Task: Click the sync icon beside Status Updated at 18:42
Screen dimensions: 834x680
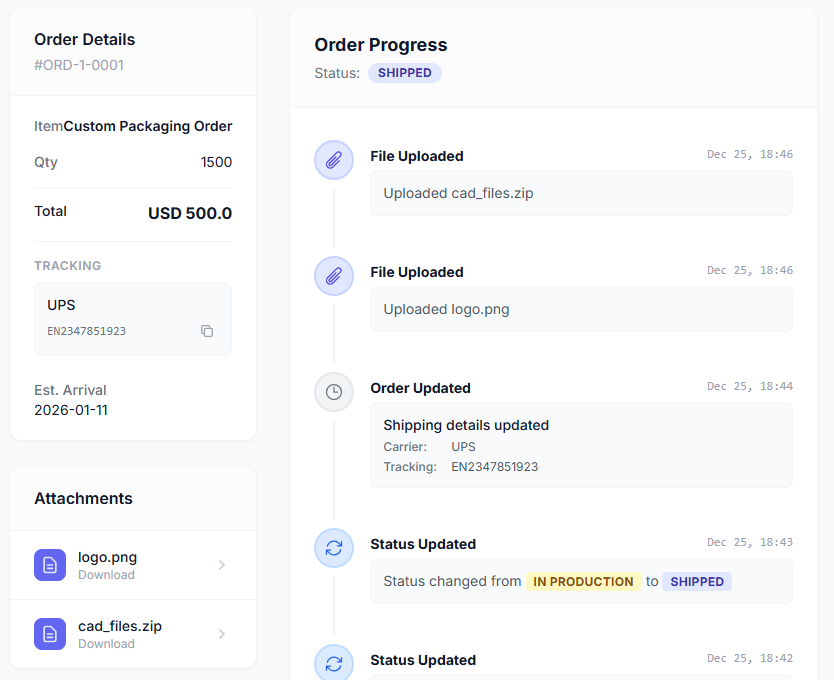Action: pos(334,662)
